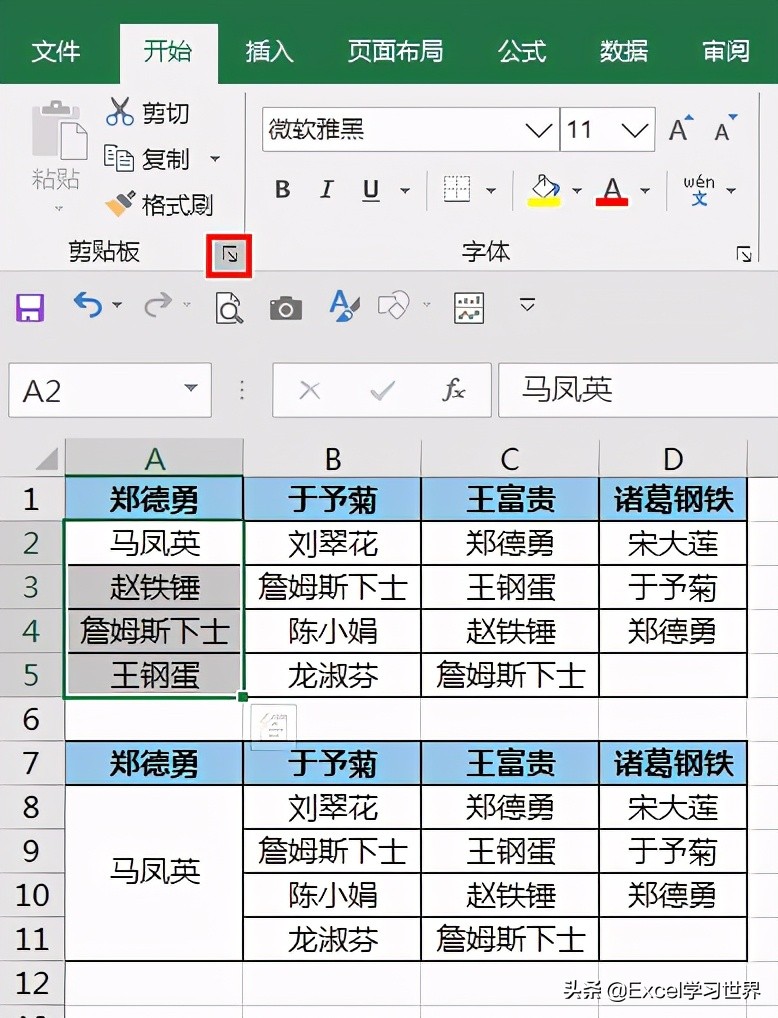Screen dimensions: 778x1018
Task: Select cell 赵铁锤 in column A
Action: pos(154,587)
